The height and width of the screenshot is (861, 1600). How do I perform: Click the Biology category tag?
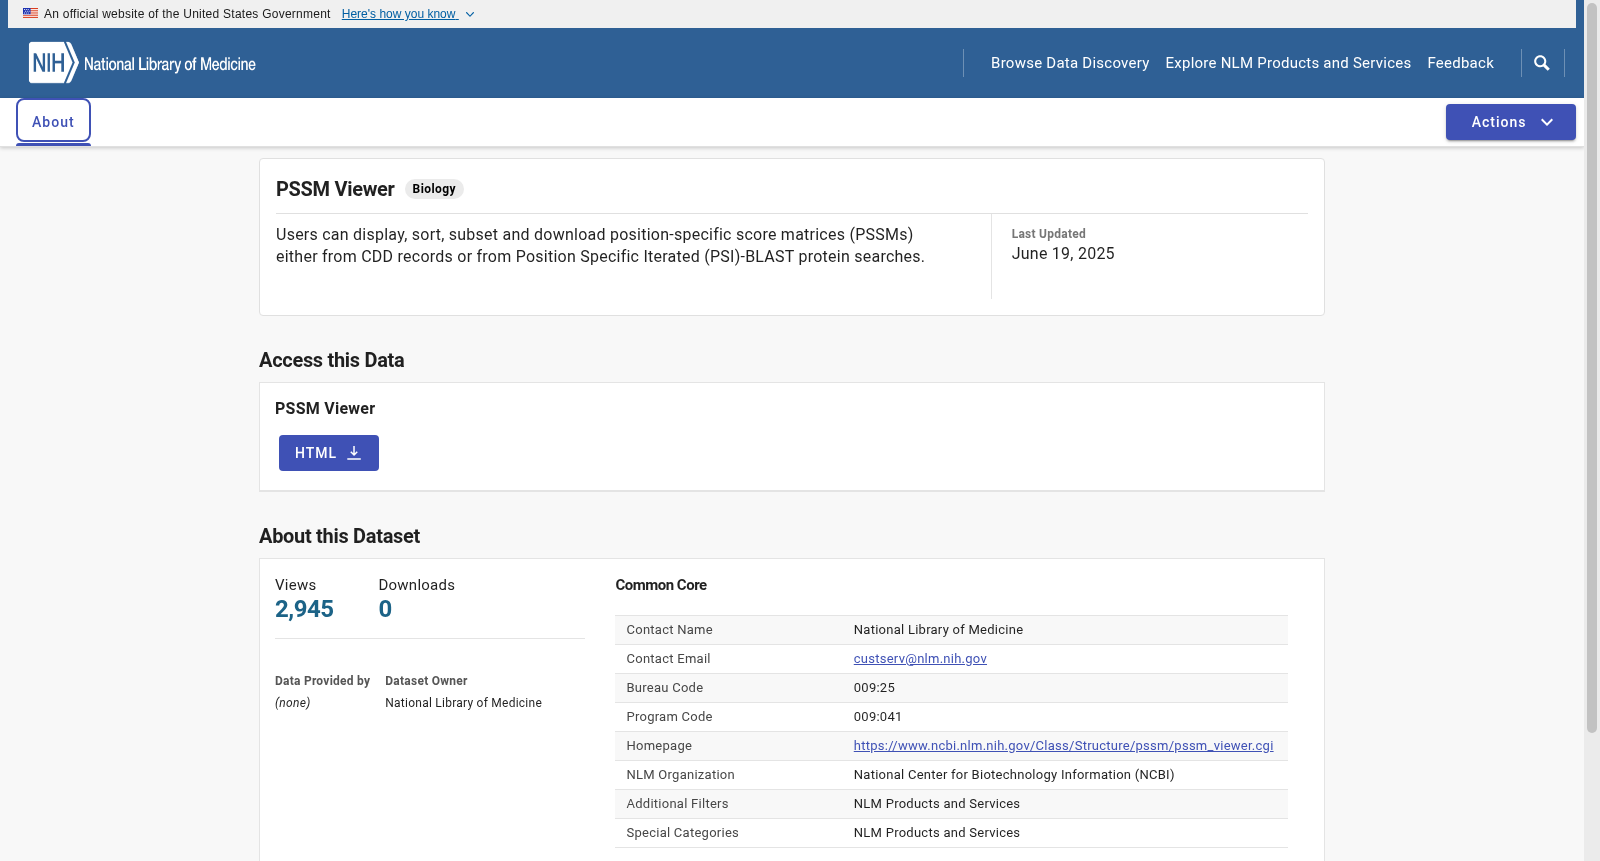pyautogui.click(x=434, y=189)
